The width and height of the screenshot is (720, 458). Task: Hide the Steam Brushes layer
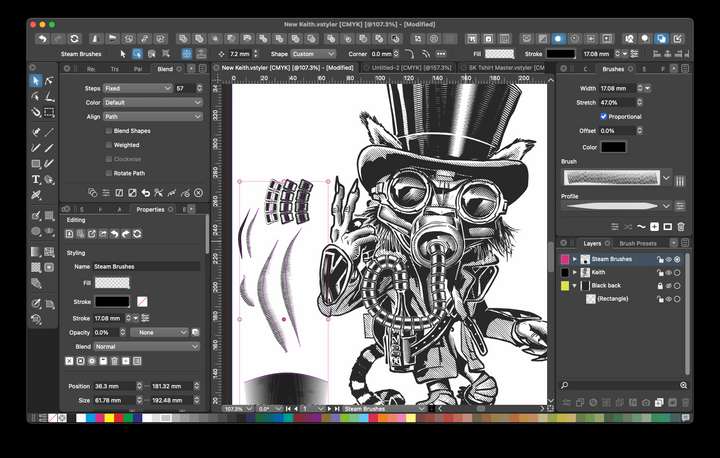[669, 260]
